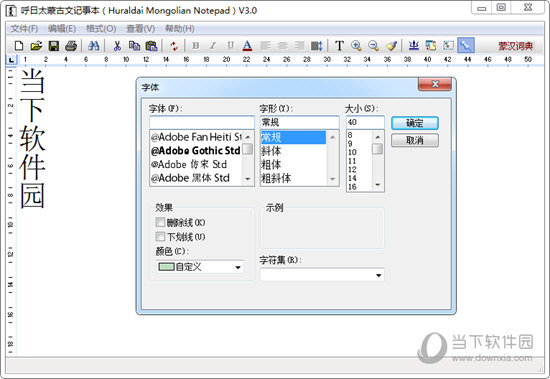
Task: Select the @Adobe Fan Heiti font entry
Action: pos(196,137)
